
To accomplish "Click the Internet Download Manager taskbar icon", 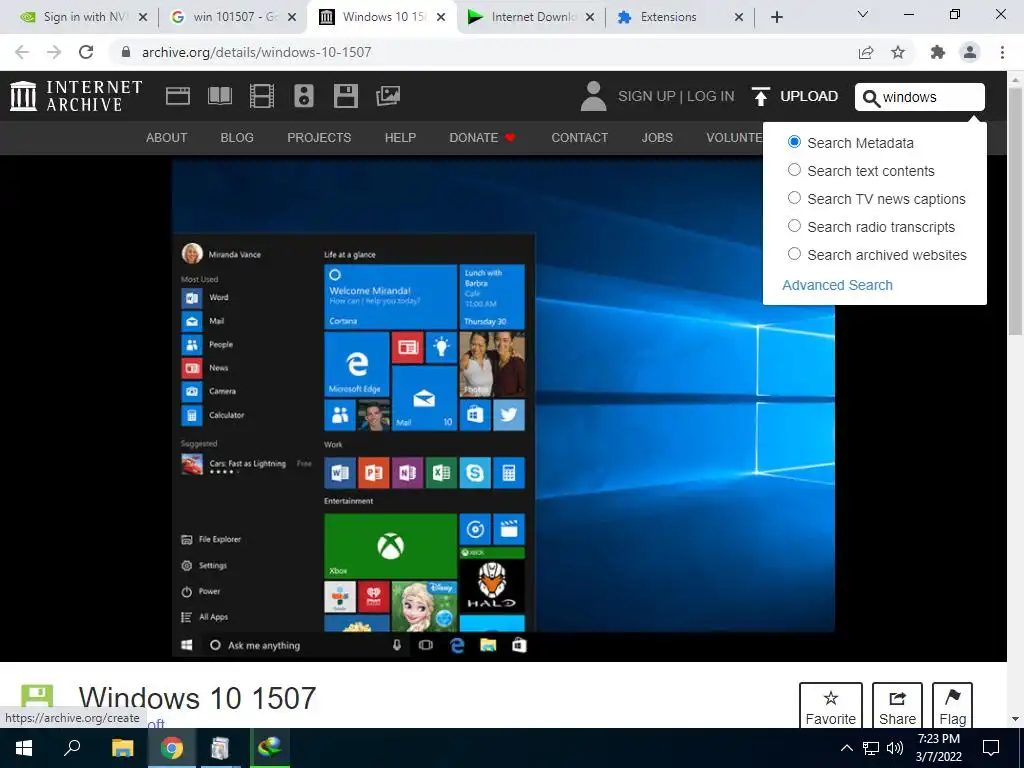I will [x=270, y=748].
